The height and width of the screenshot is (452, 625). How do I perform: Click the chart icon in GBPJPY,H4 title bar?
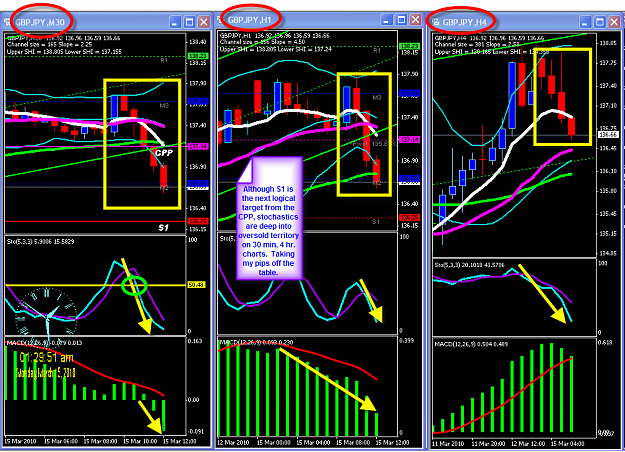[436, 22]
